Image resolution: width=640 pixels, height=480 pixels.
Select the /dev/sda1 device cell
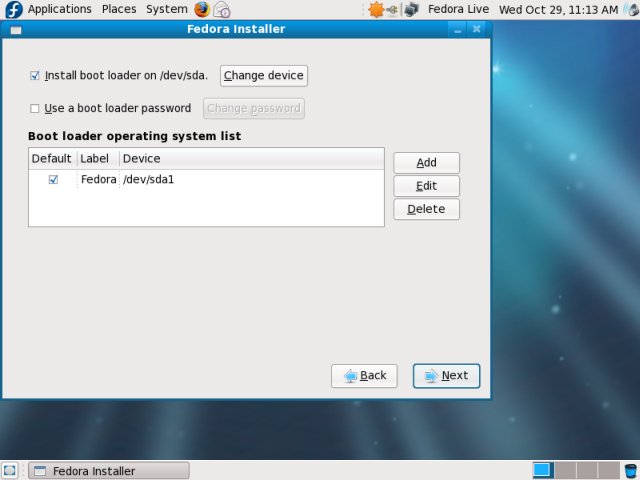point(149,180)
